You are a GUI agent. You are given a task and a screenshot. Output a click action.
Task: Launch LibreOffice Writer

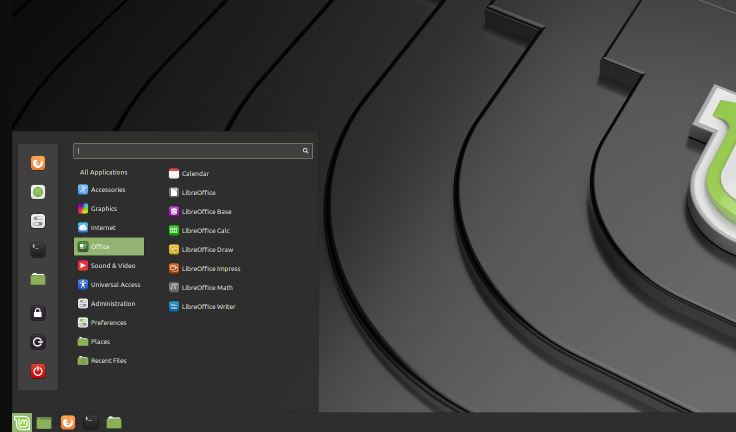[x=202, y=307]
